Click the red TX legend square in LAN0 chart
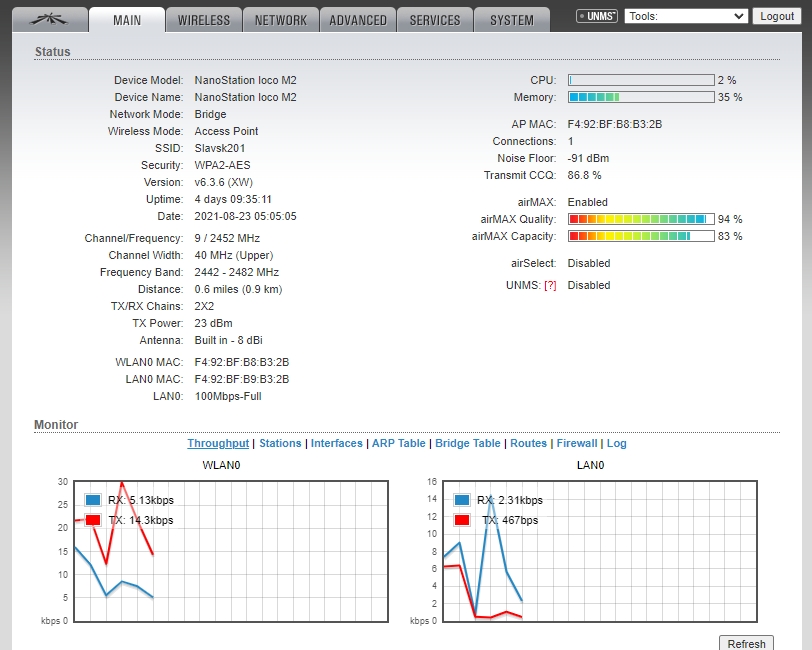812x650 pixels. click(461, 519)
